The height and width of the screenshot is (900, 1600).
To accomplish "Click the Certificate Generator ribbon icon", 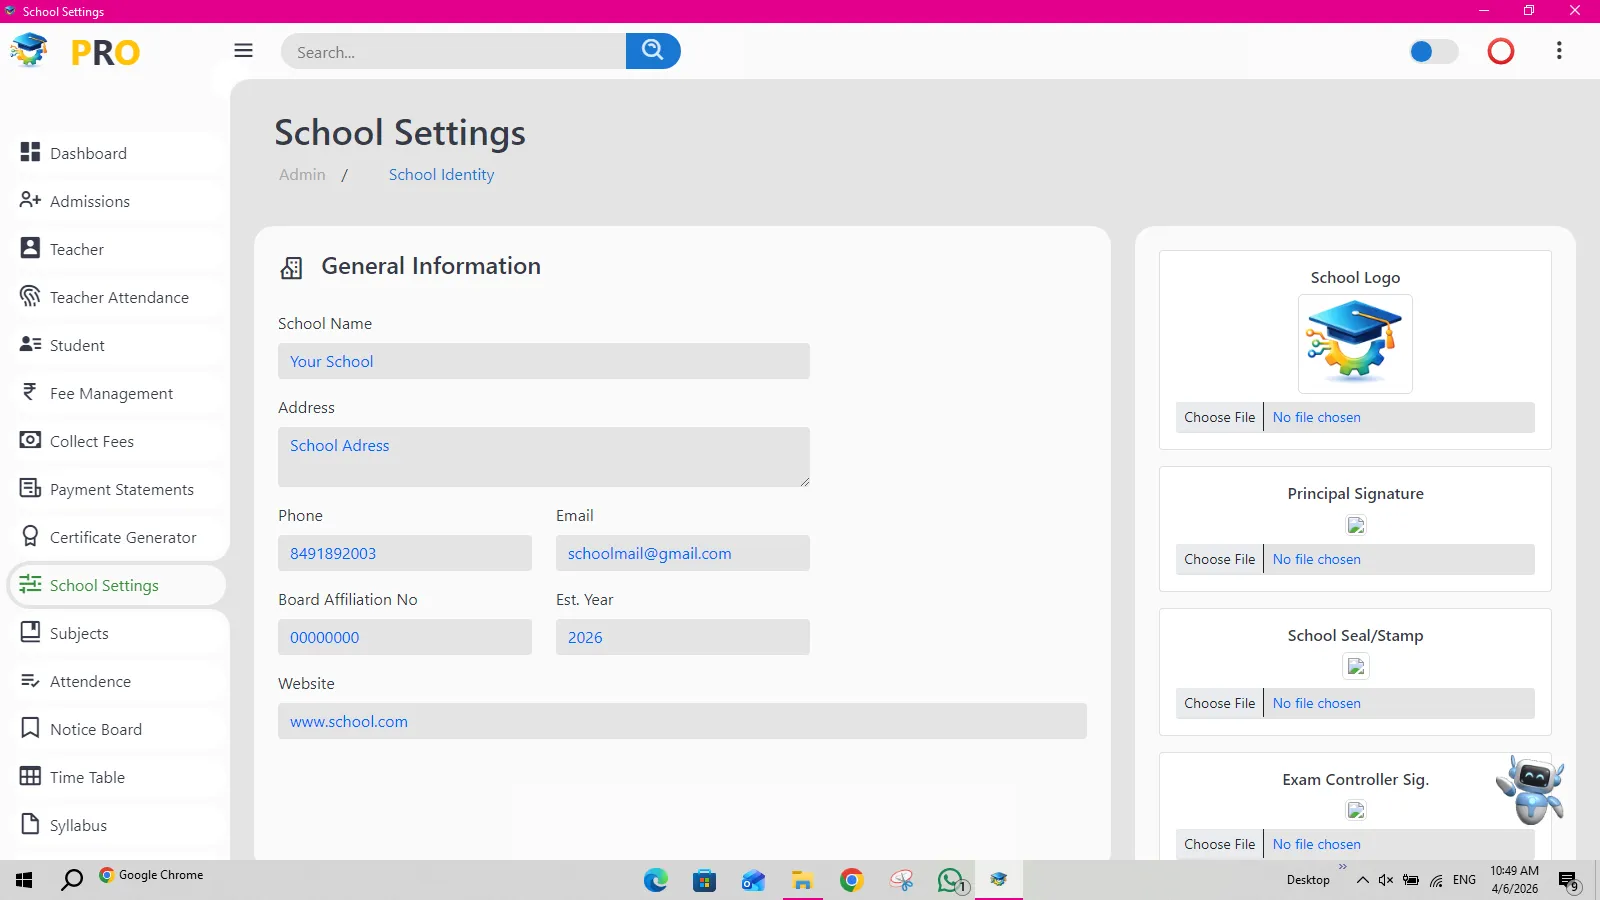I will coord(30,536).
